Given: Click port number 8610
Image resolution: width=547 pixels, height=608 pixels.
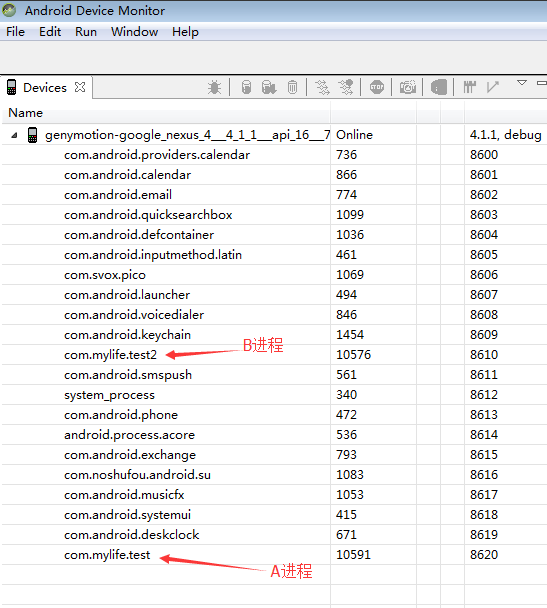Looking at the screenshot, I should point(484,355).
